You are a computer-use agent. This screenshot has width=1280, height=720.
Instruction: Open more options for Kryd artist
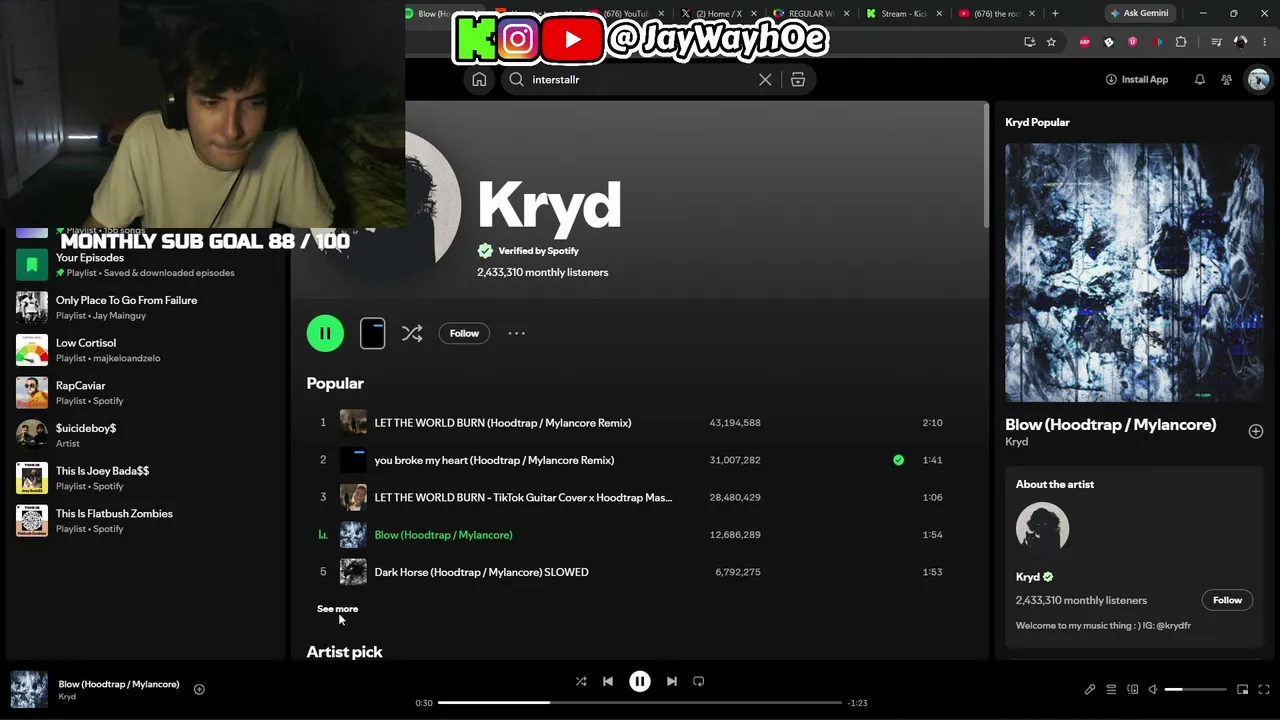(x=516, y=334)
